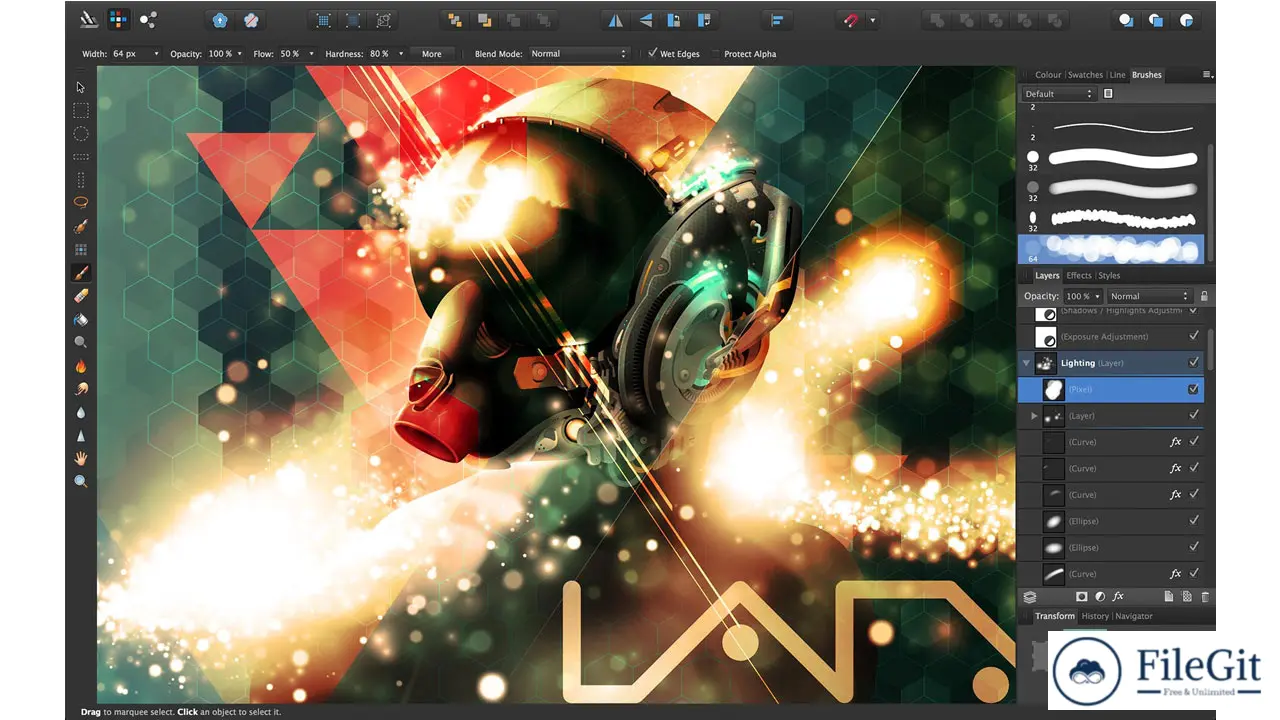Image resolution: width=1280 pixels, height=720 pixels.
Task: Select the Burn Brush flame tool
Action: click(x=81, y=367)
